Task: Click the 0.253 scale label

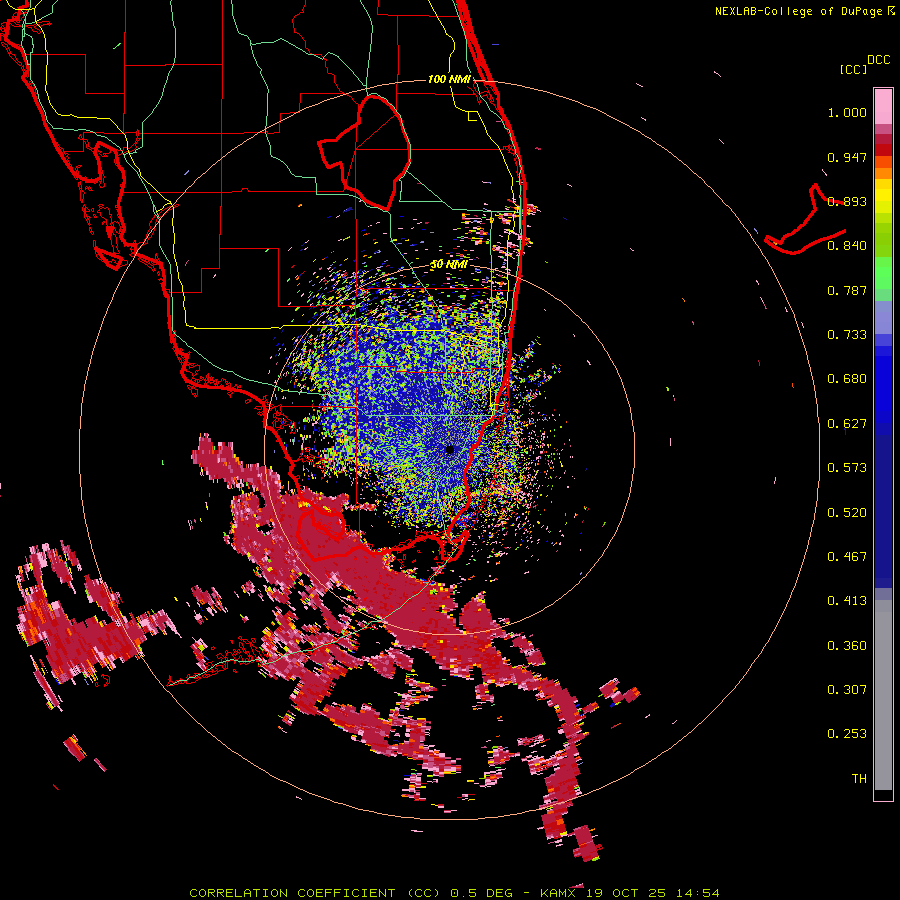Action: 847,734
